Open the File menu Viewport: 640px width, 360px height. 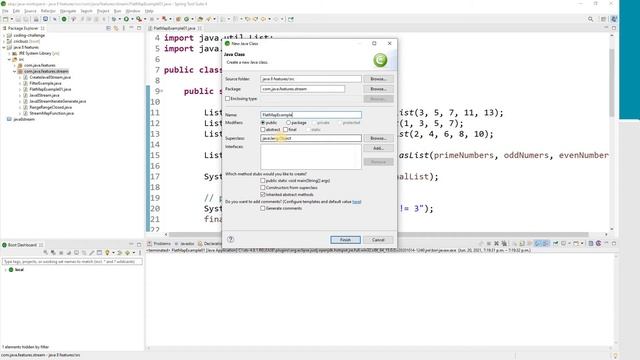pyautogui.click(x=5, y=11)
